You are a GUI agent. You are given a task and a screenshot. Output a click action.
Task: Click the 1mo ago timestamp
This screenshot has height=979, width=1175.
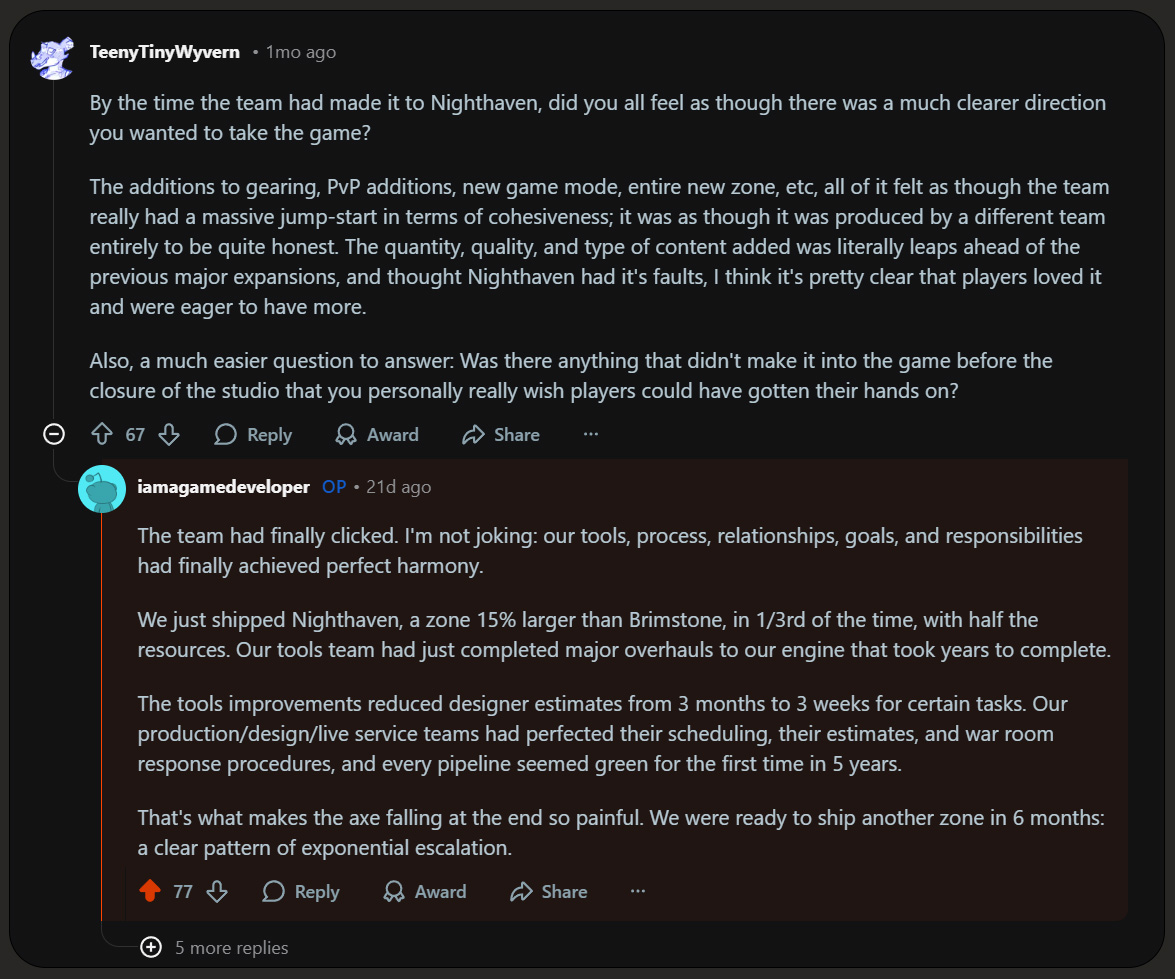(301, 52)
